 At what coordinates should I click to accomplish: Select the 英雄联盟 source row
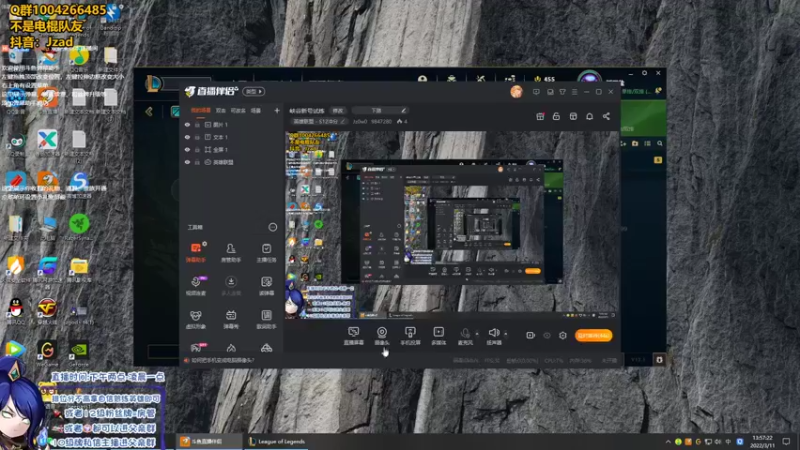click(x=232, y=162)
